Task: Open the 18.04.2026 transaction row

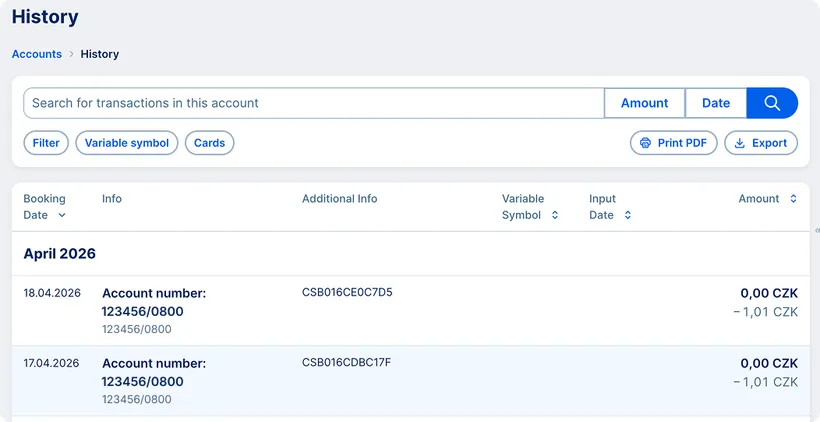Action: point(410,311)
